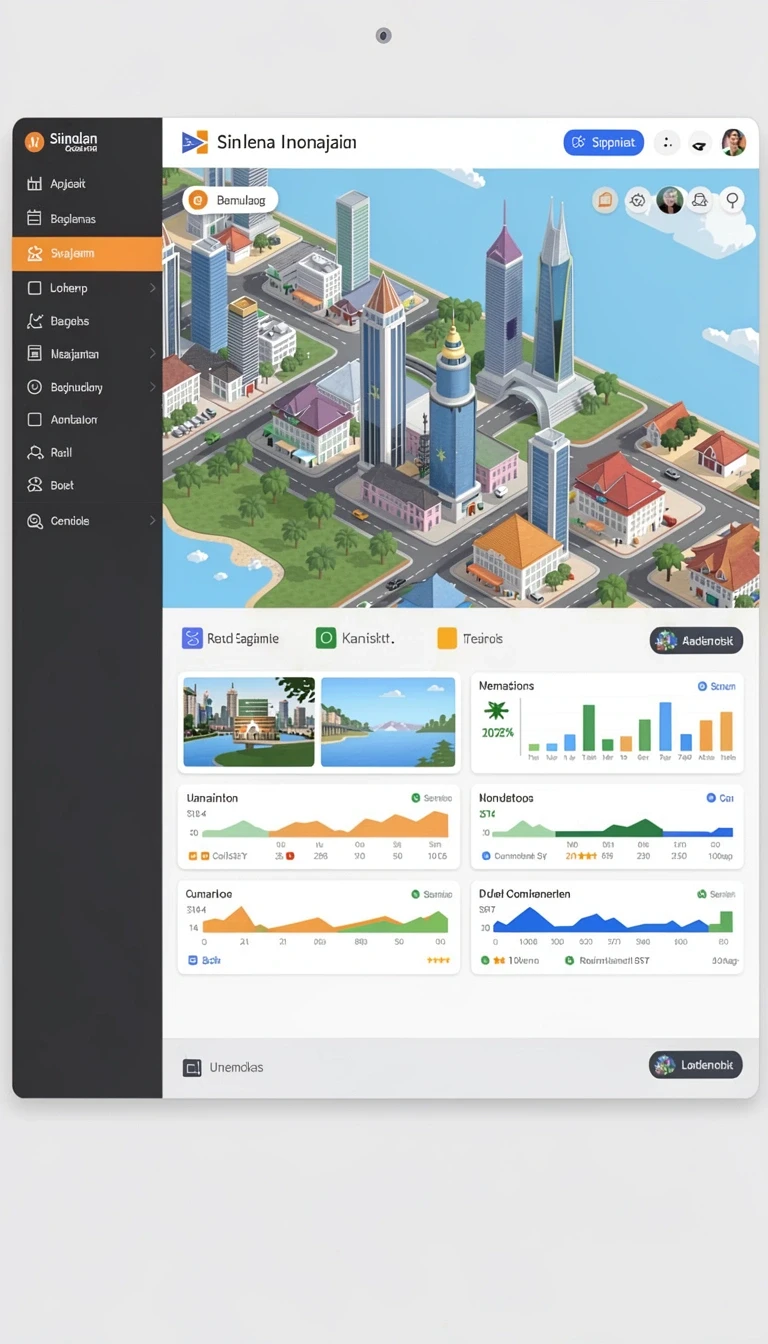Click the Bajnuclary circle icon
This screenshot has width=768, height=1344.
point(34,387)
